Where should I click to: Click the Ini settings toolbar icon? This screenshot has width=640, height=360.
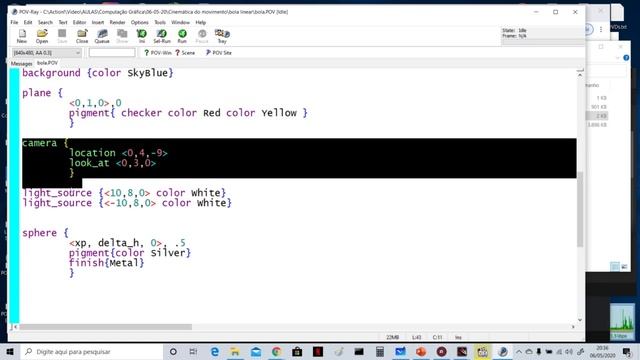tap(142, 36)
